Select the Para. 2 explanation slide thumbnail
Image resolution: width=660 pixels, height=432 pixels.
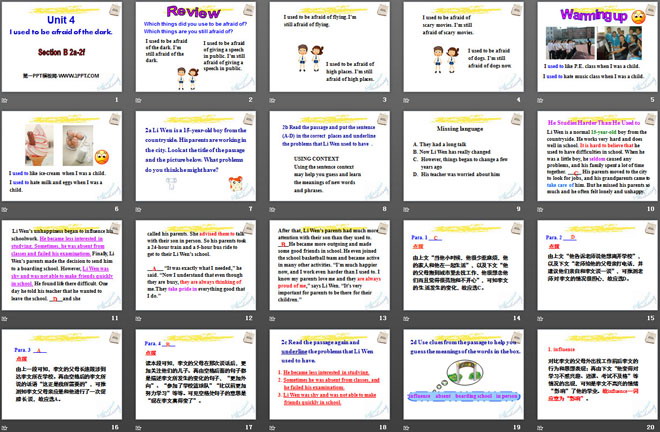[597, 265]
